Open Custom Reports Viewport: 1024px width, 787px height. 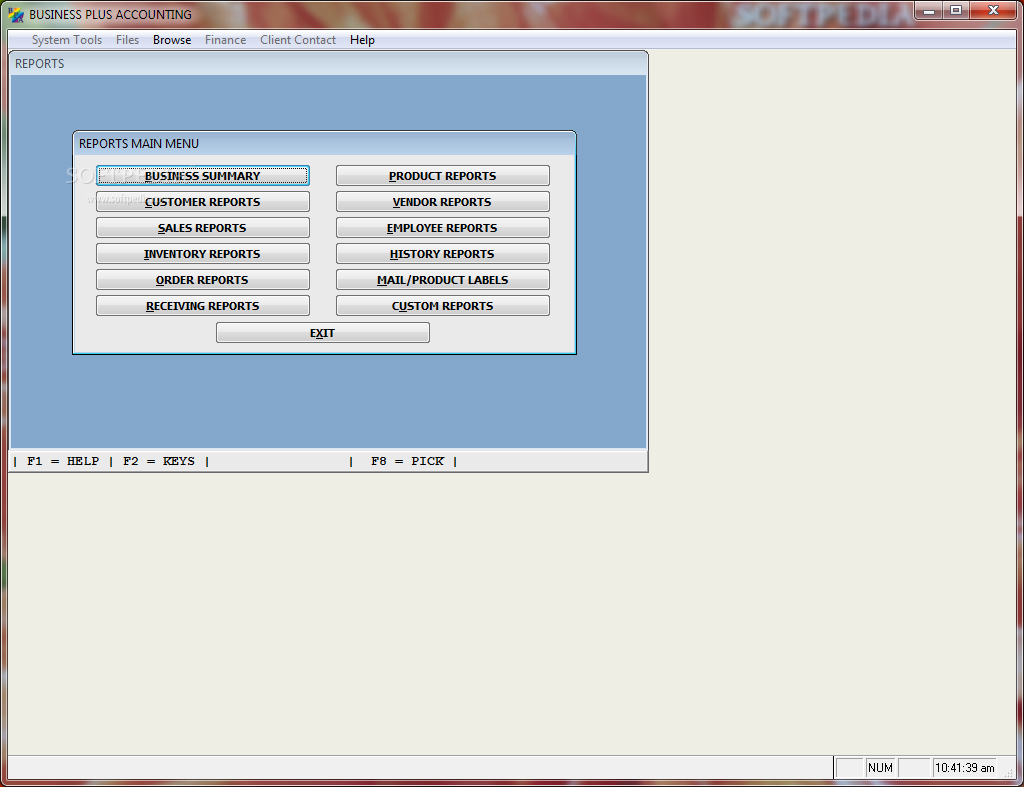tap(443, 306)
